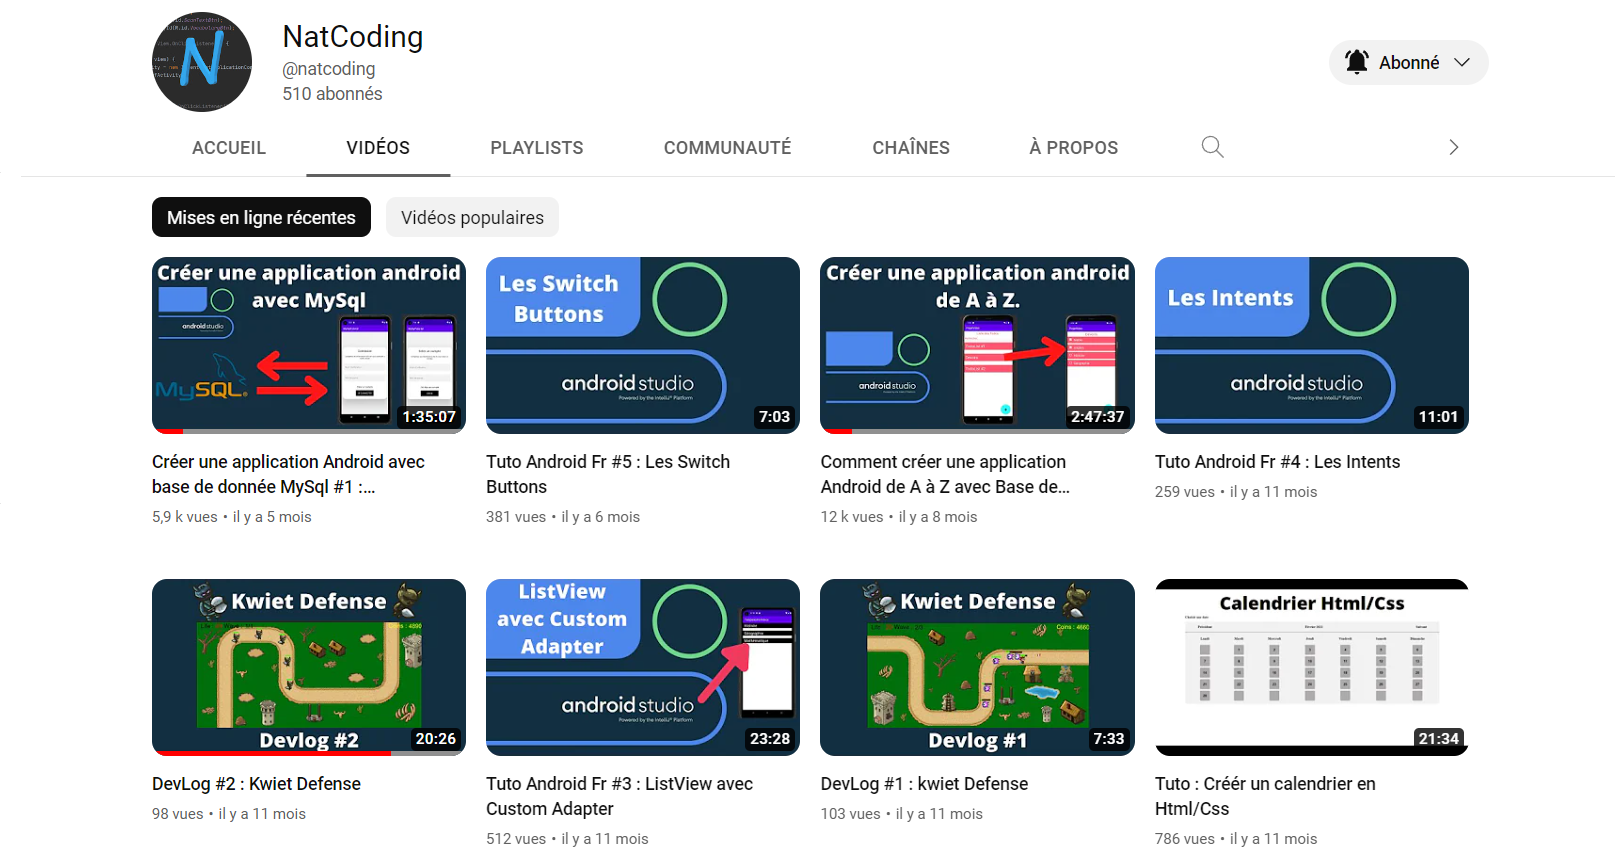Open the PLAYLISTS tab
The image size is (1615, 852).
pos(536,148)
